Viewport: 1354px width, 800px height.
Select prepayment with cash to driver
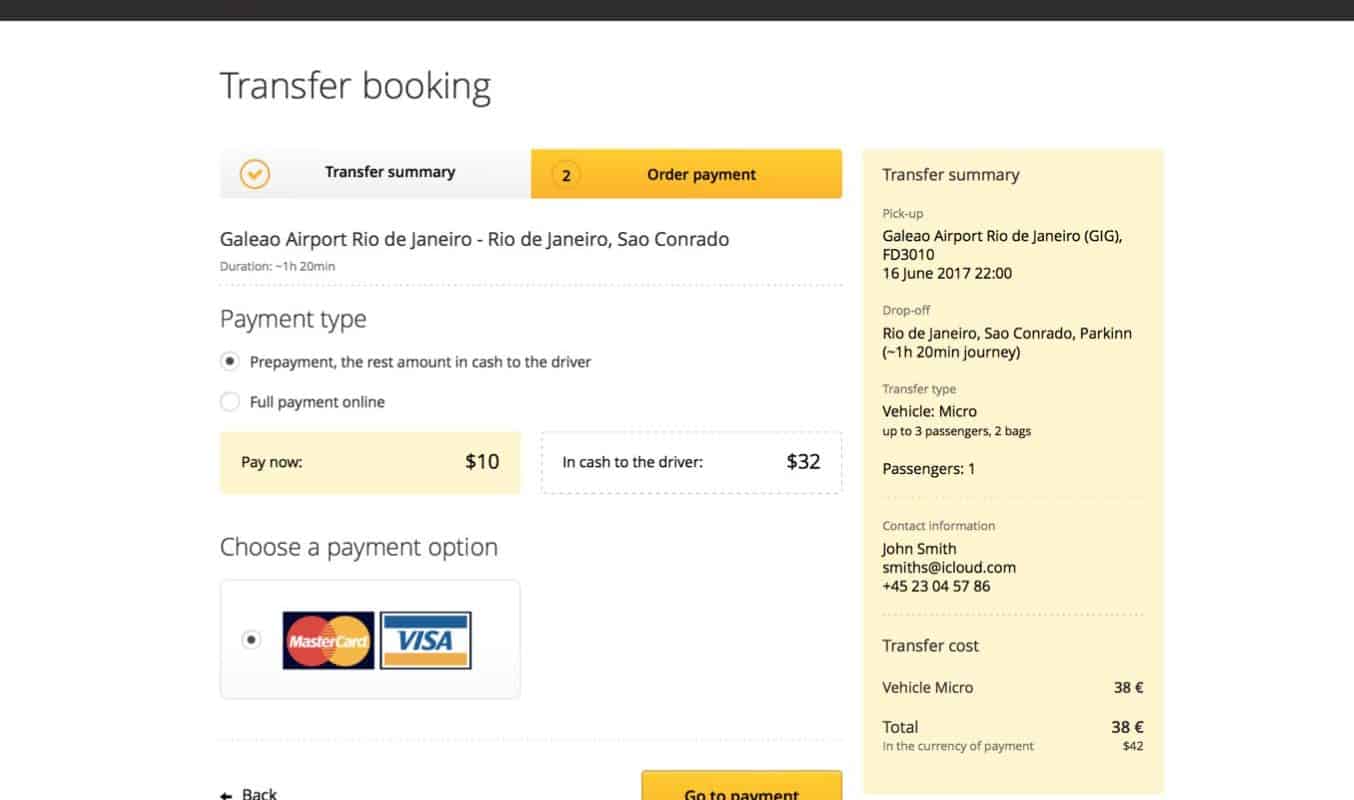click(230, 361)
